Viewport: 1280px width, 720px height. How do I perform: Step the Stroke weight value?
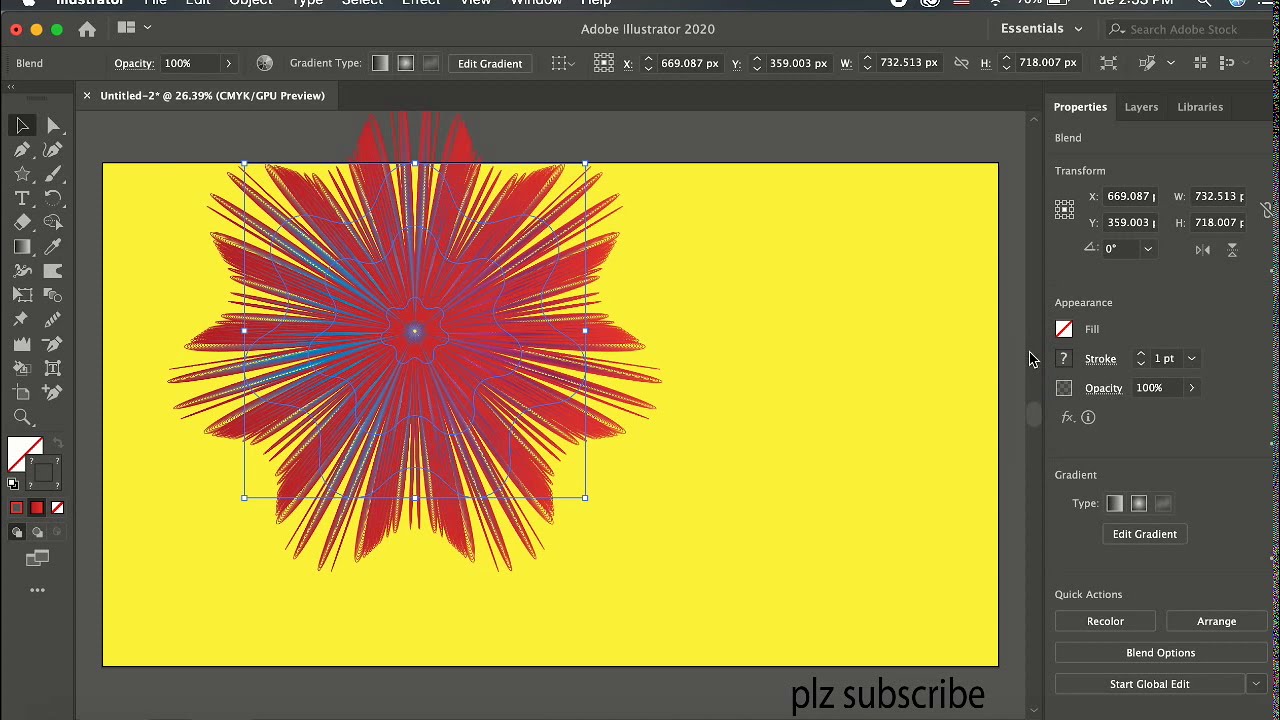(x=1141, y=358)
